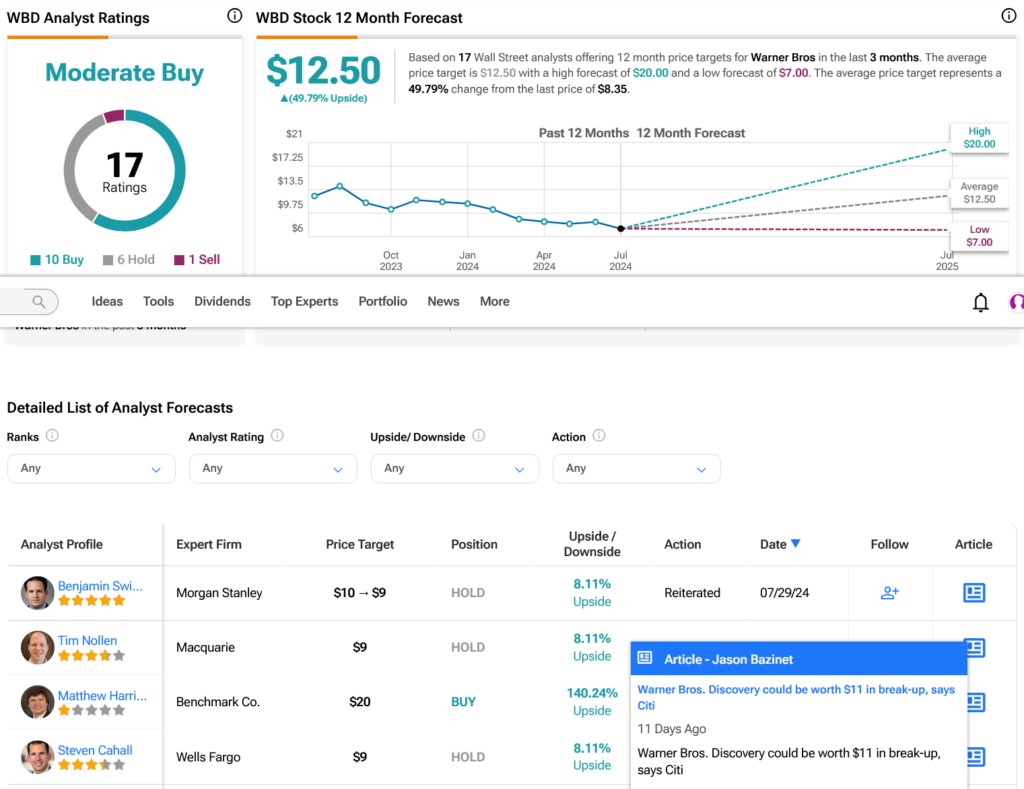Viewport: 1024px width, 789px height.
Task: Click the search magnifier icon
Action: 39,301
